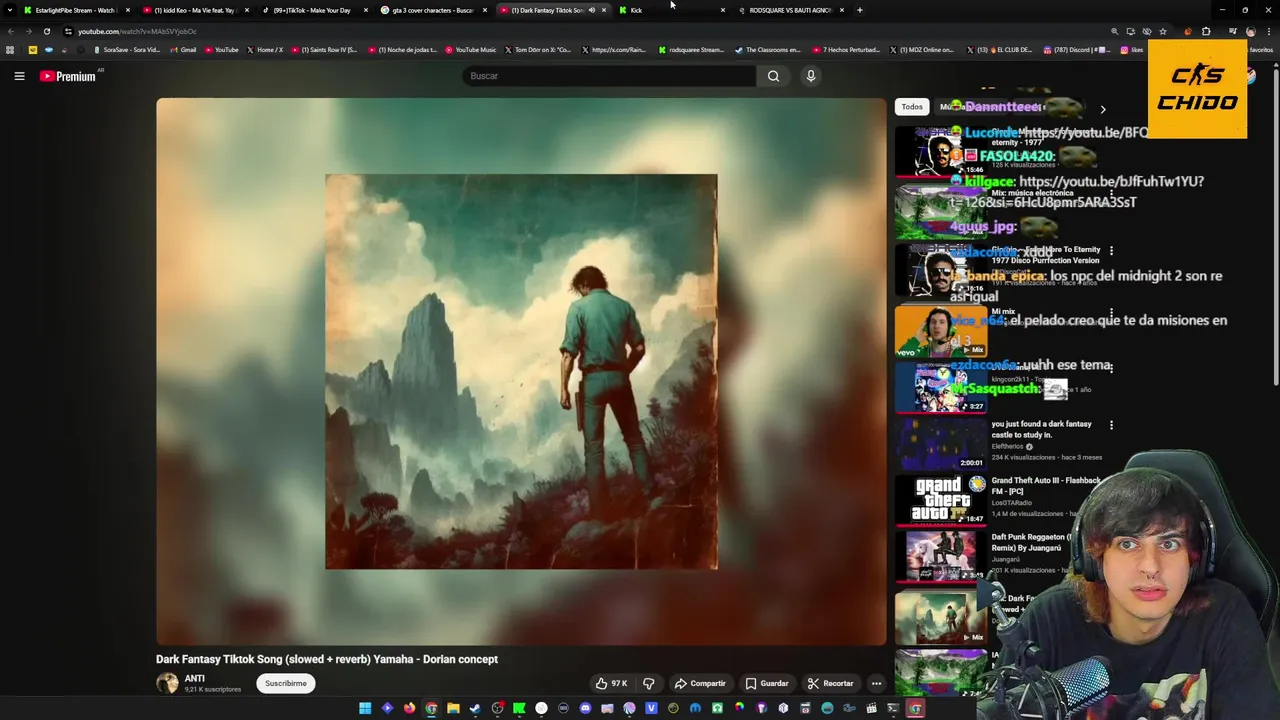The width and height of the screenshot is (1280, 720).
Task: Open Saints Row IV bookmark
Action: coord(325,50)
